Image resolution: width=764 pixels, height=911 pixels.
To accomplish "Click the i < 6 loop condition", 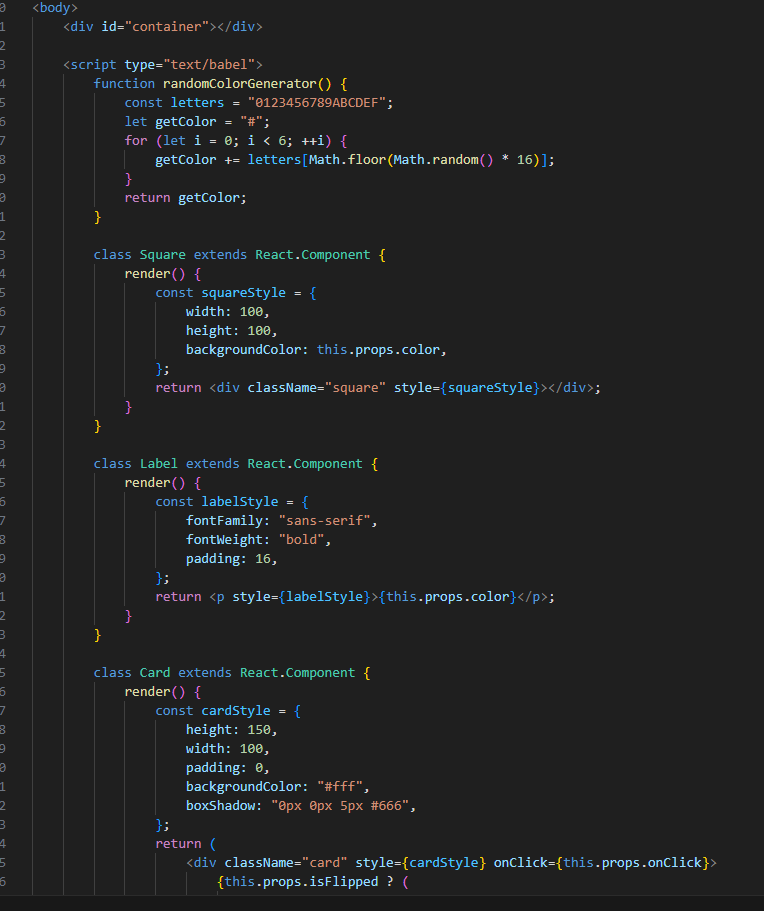I will tap(266, 141).
